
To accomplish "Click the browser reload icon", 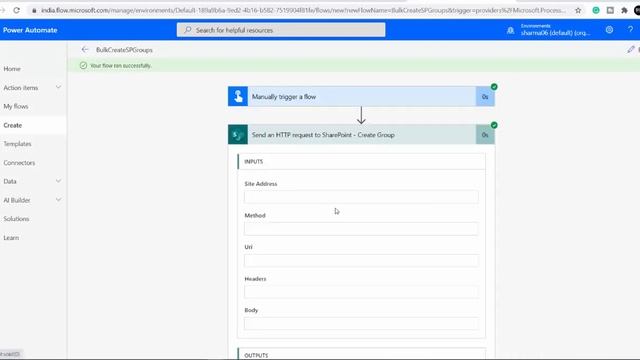I will [x=16, y=10].
